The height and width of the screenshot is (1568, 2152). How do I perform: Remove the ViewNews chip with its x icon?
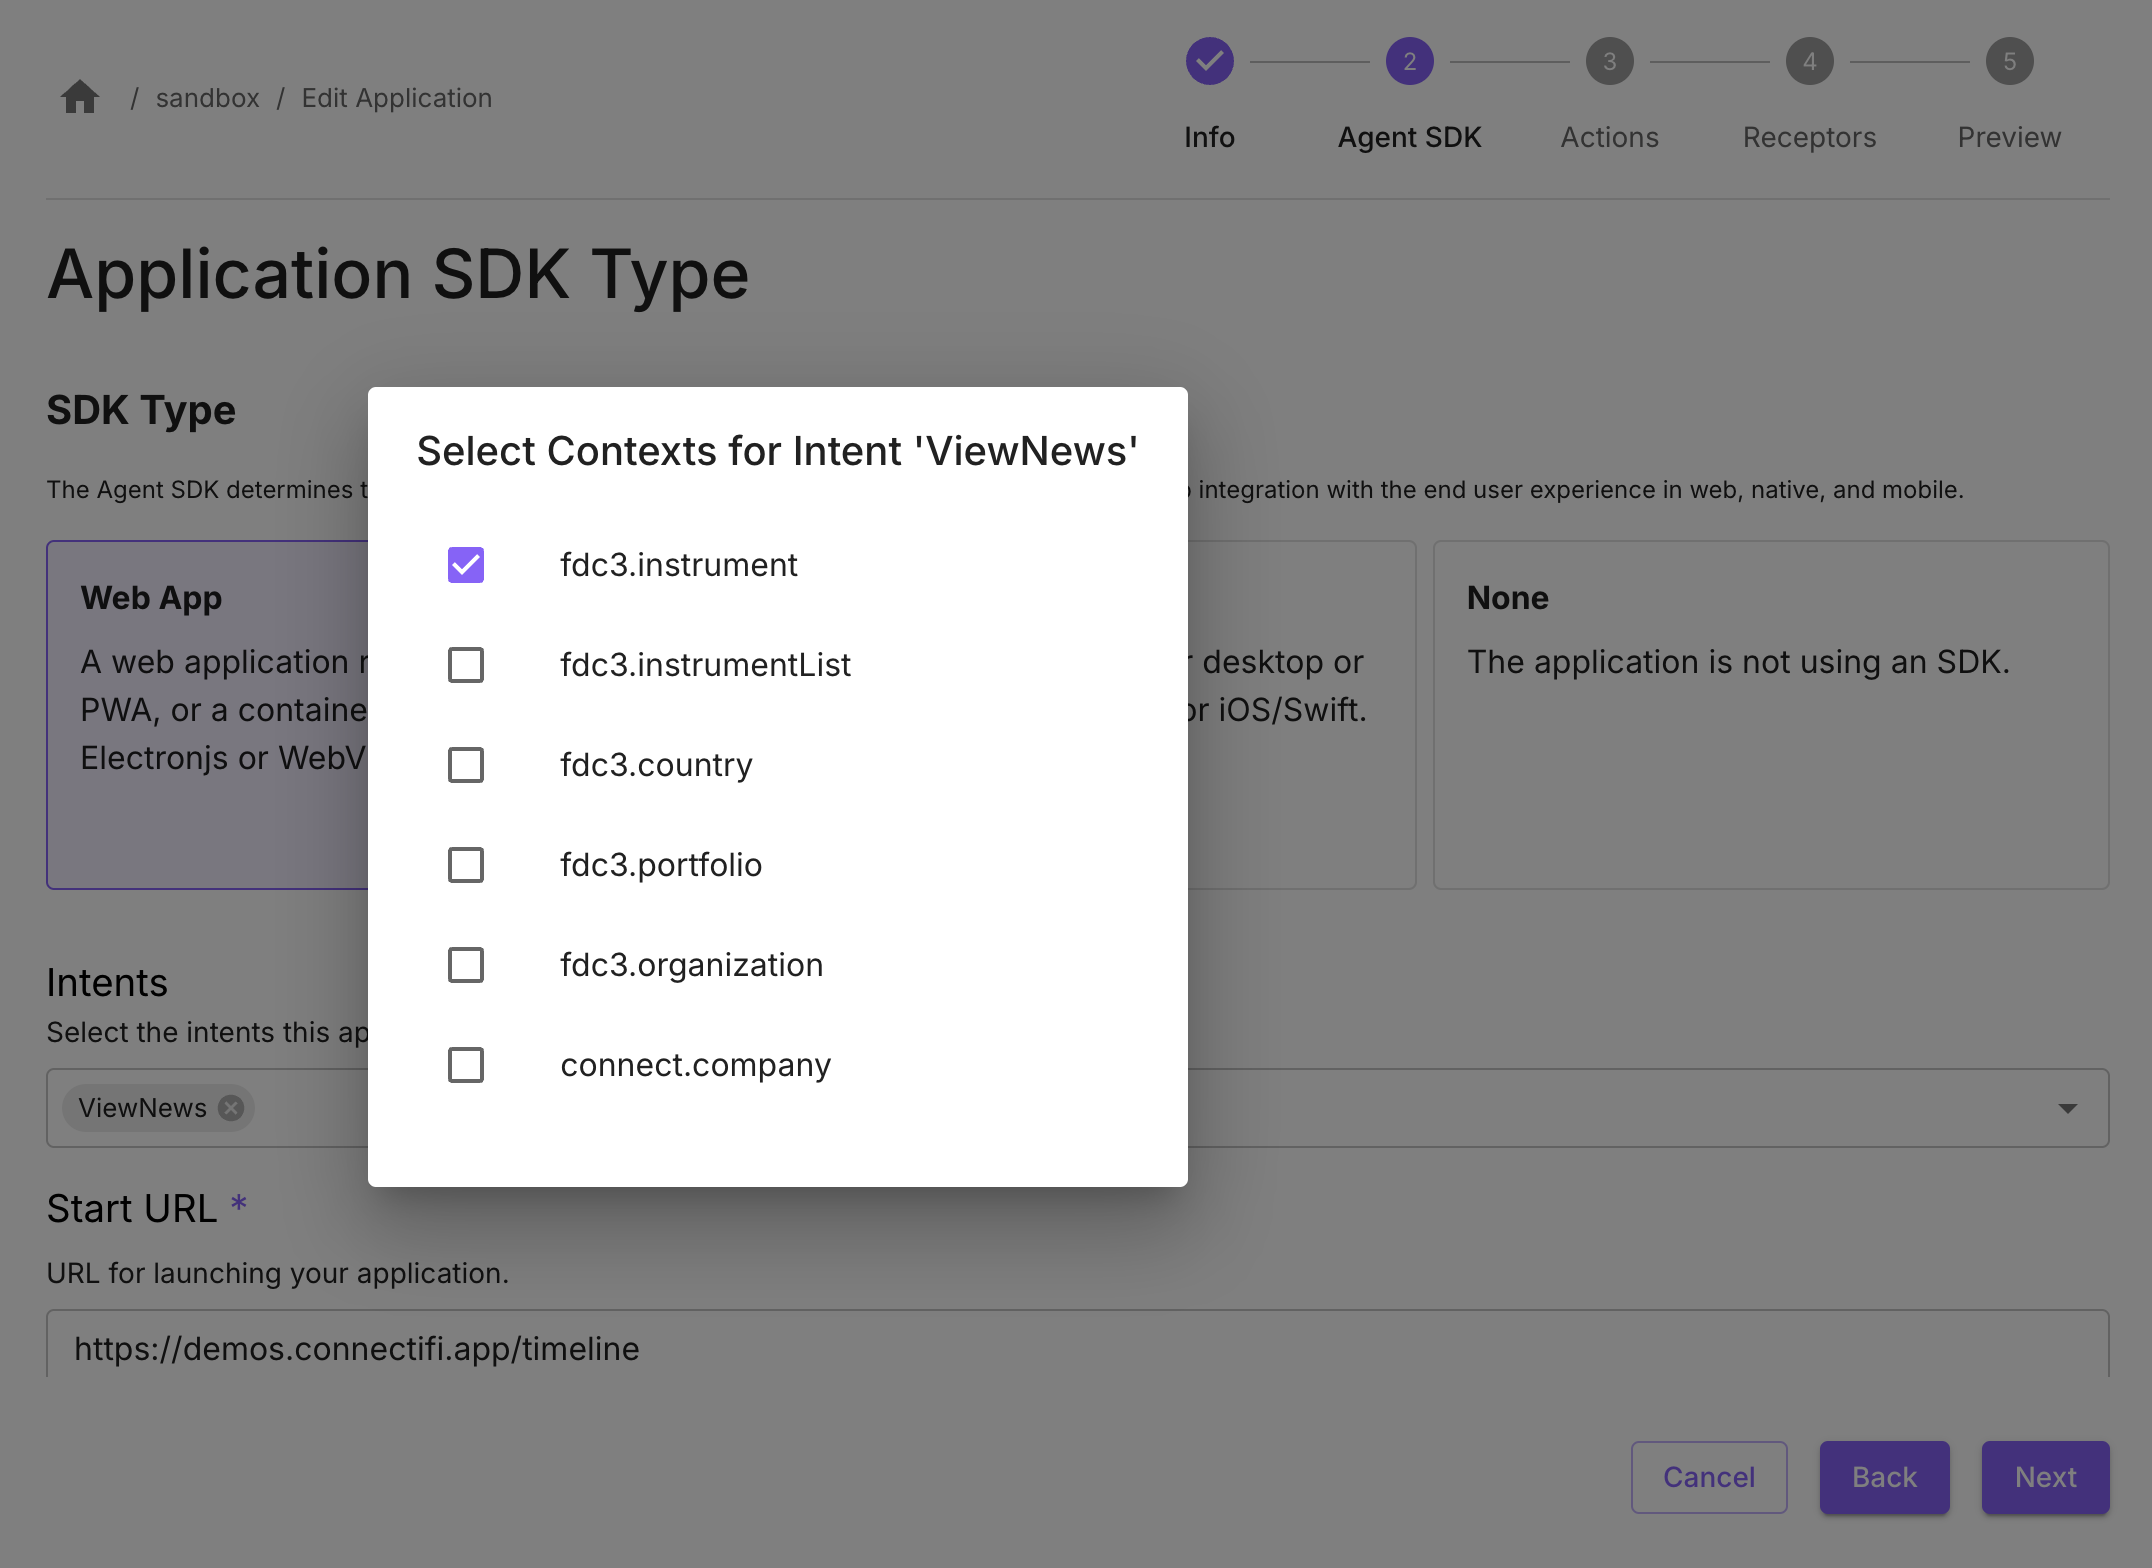[231, 1108]
